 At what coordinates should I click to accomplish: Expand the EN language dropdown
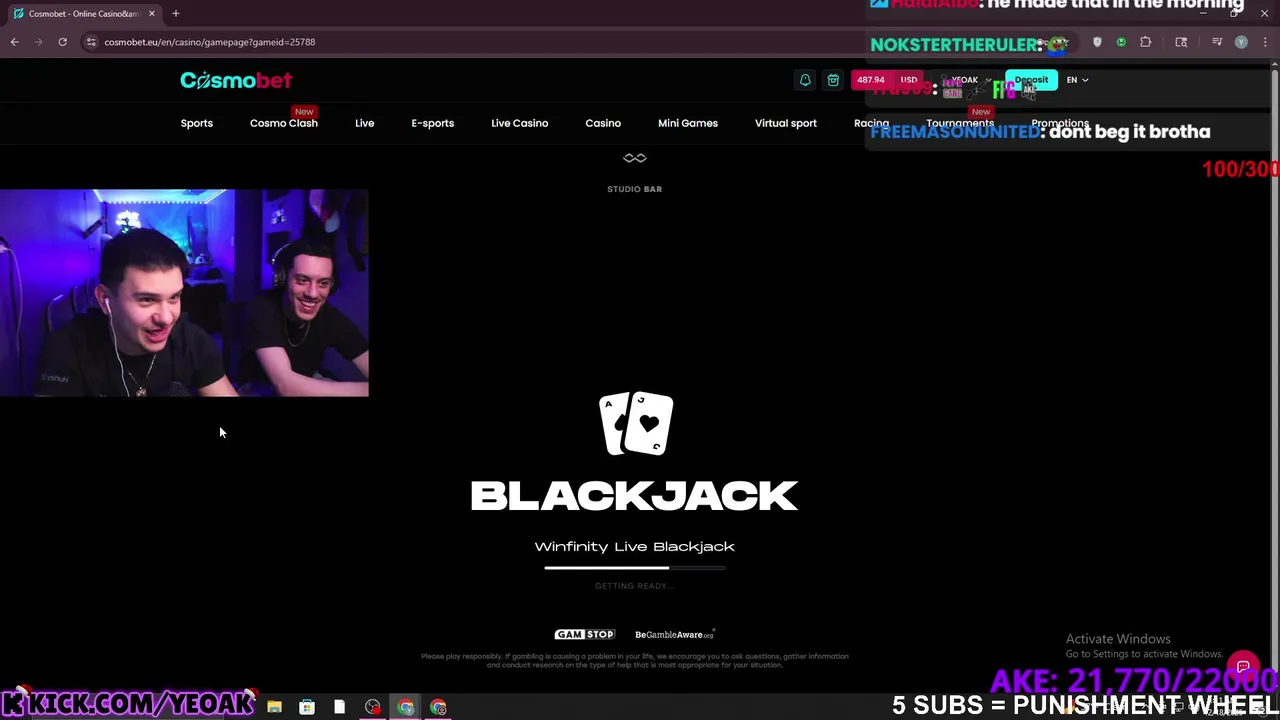click(x=1077, y=80)
